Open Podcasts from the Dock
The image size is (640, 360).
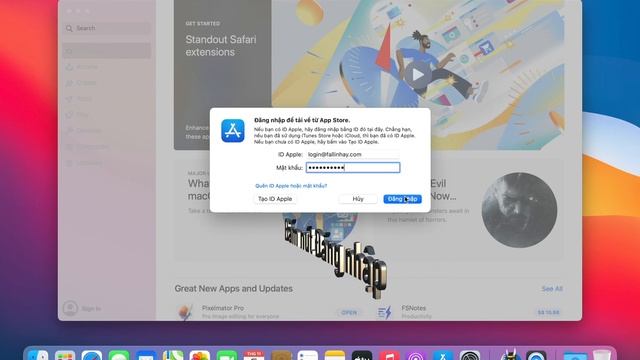coord(416,356)
